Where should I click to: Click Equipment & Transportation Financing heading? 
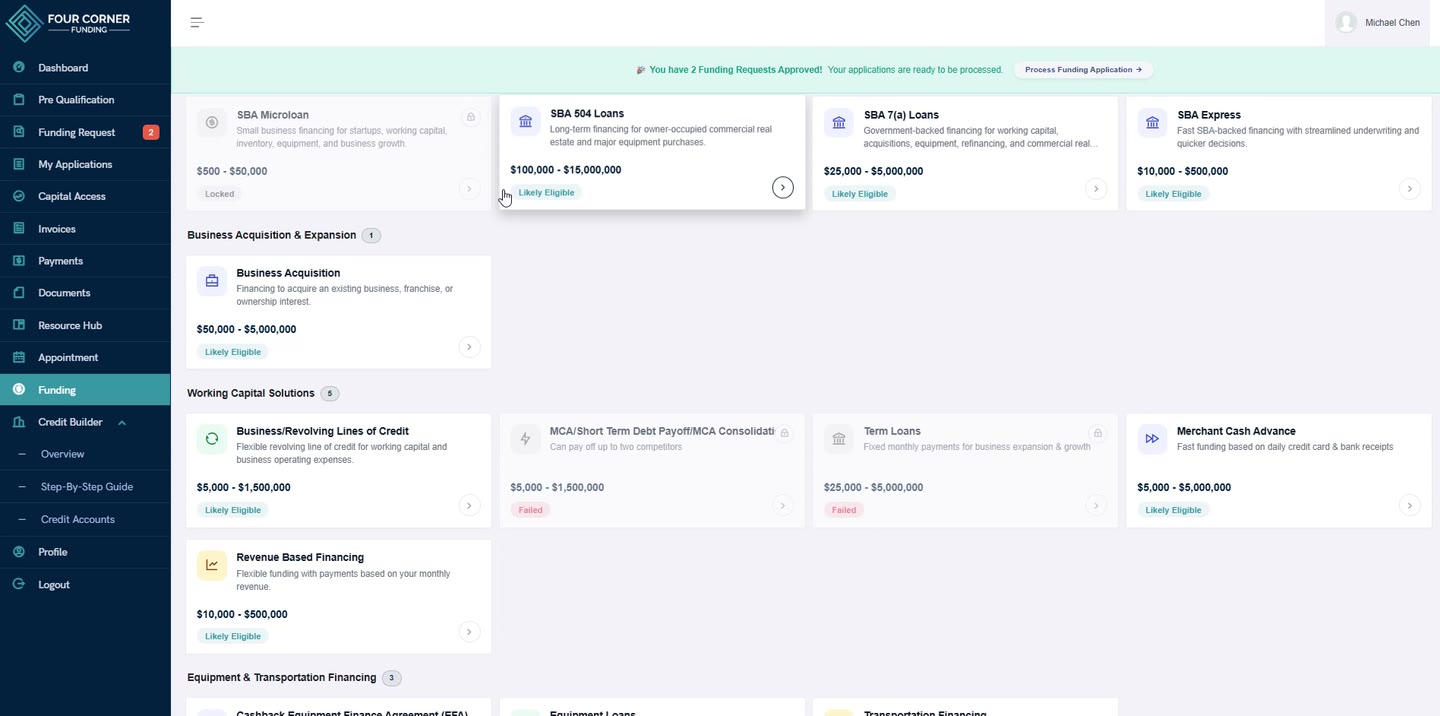pos(282,677)
